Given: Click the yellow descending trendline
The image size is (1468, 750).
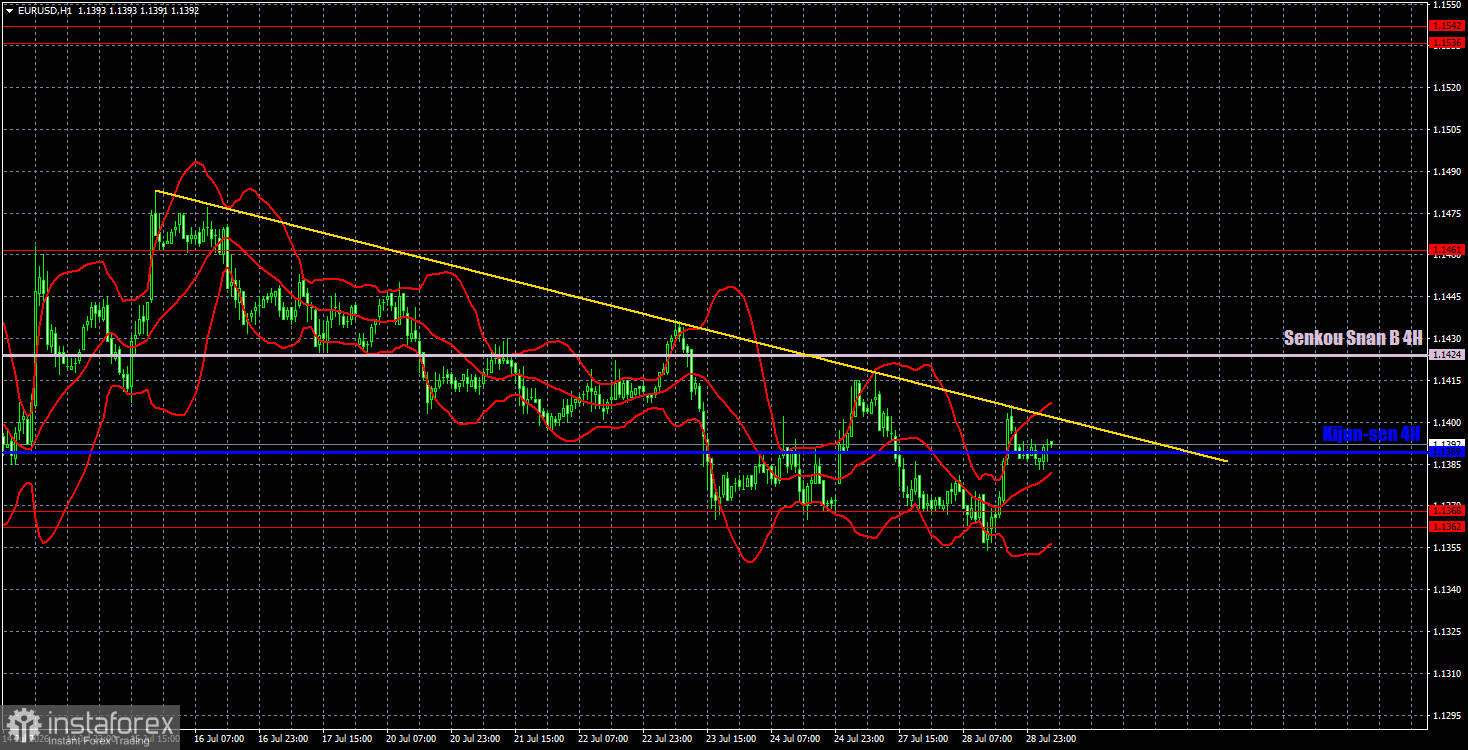Looking at the screenshot, I should coord(690,325).
